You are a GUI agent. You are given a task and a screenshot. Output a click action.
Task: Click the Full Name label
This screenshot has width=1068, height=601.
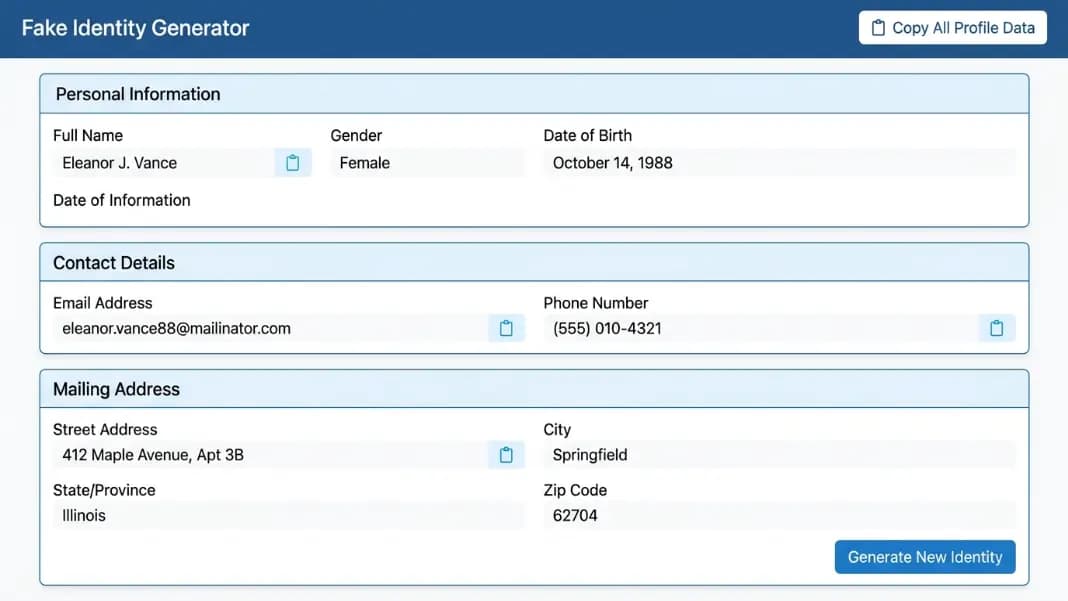(88, 136)
